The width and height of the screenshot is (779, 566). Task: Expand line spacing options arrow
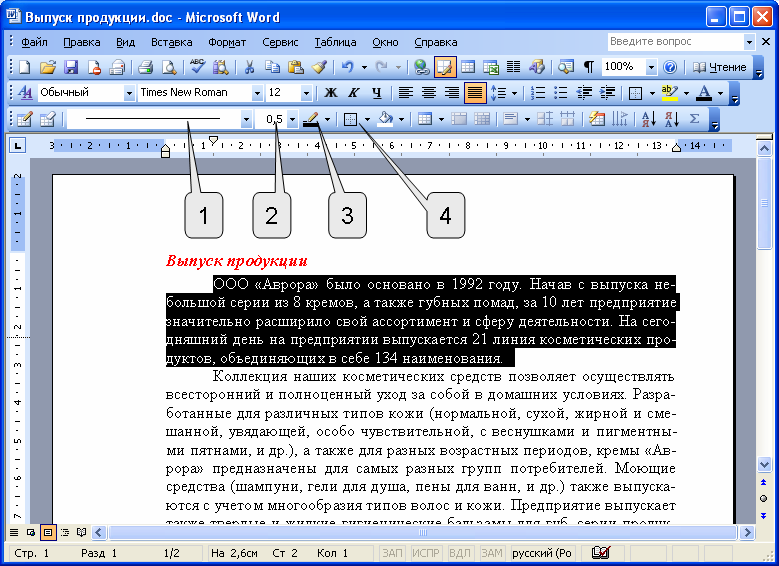514,92
